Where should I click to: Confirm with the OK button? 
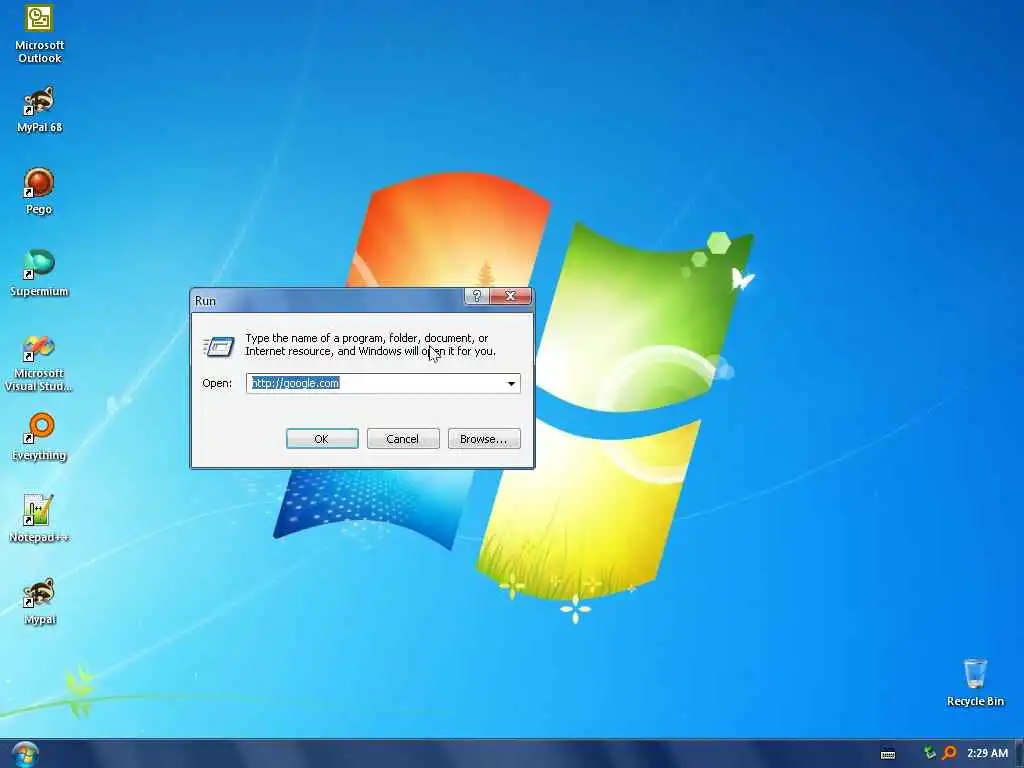pos(322,439)
